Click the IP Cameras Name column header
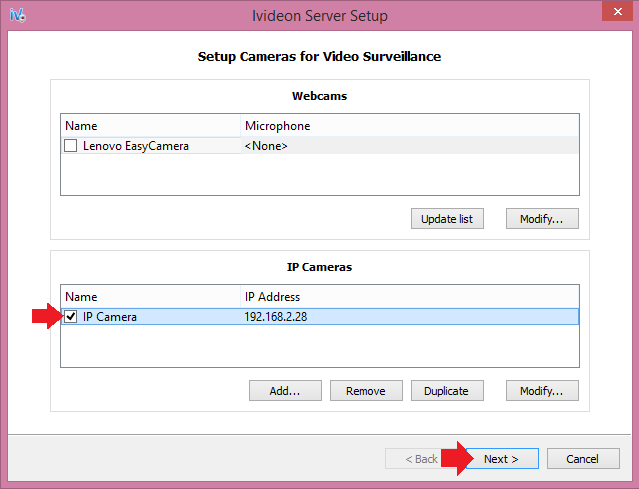The height and width of the screenshot is (489, 639). pyautogui.click(x=150, y=297)
